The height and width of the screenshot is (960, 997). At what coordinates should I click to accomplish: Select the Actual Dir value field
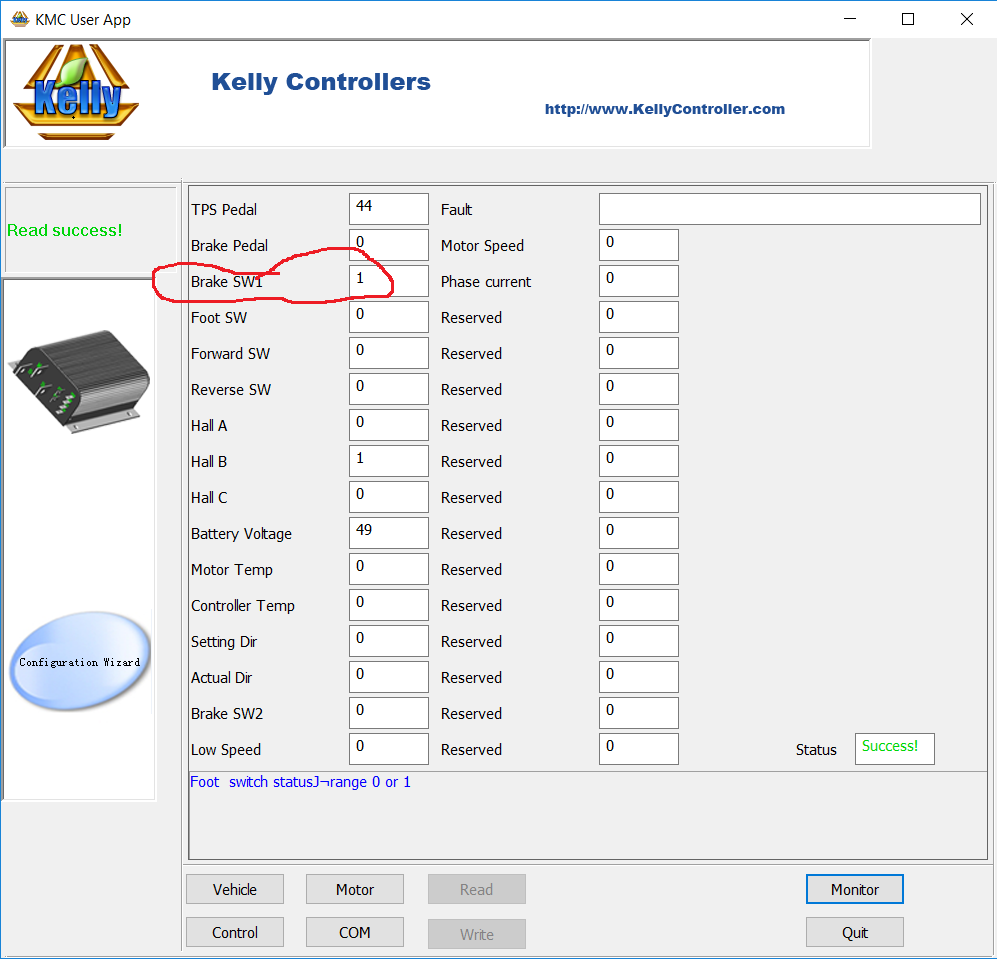(x=388, y=677)
